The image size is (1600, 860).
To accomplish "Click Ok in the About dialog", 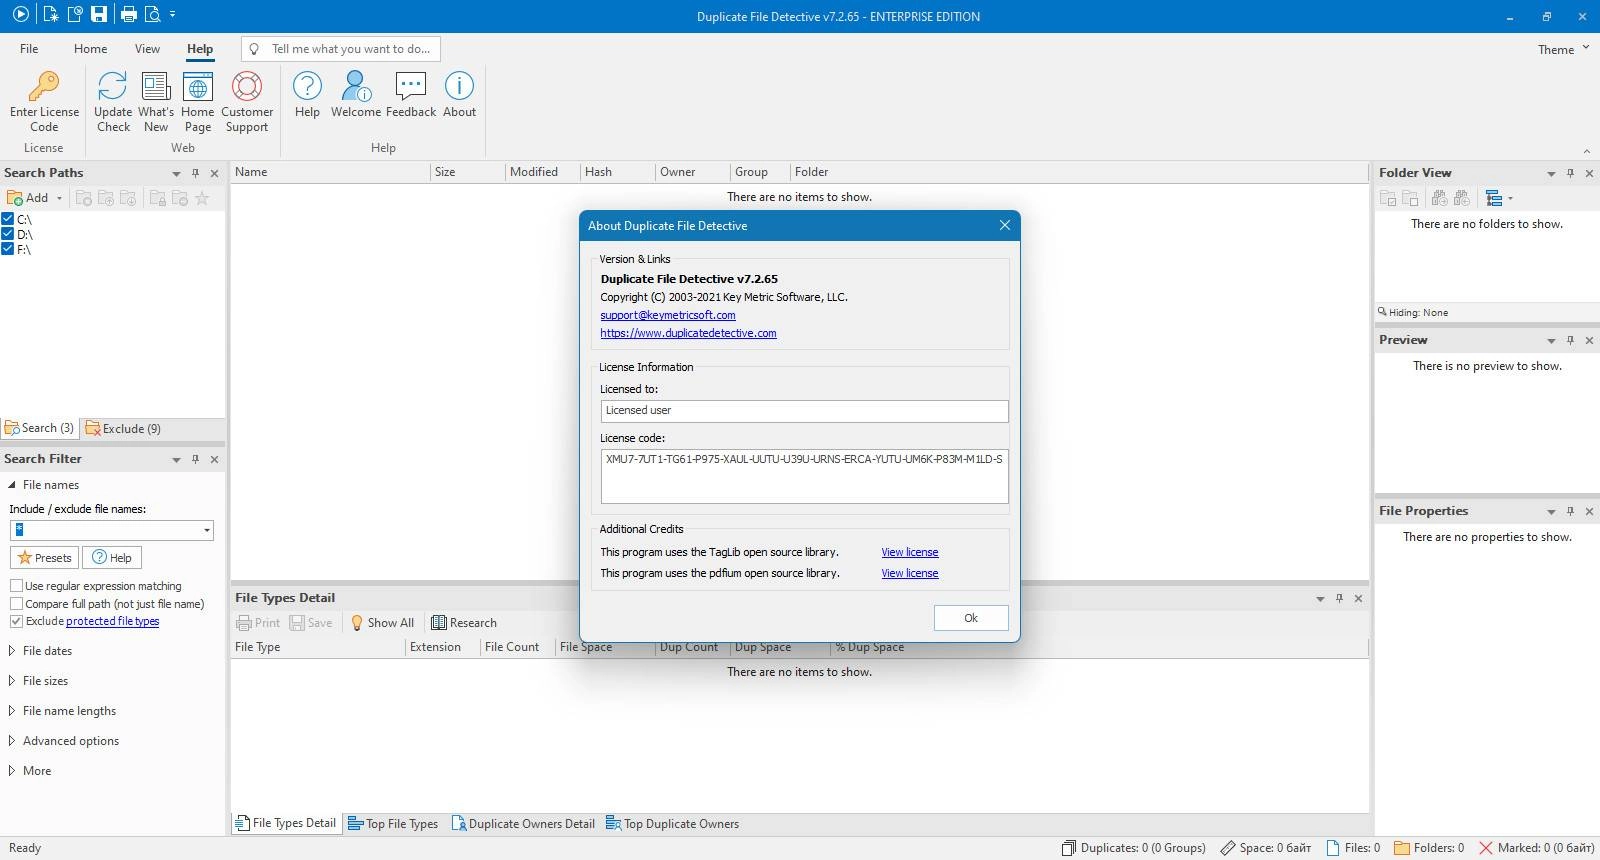I will (x=971, y=618).
